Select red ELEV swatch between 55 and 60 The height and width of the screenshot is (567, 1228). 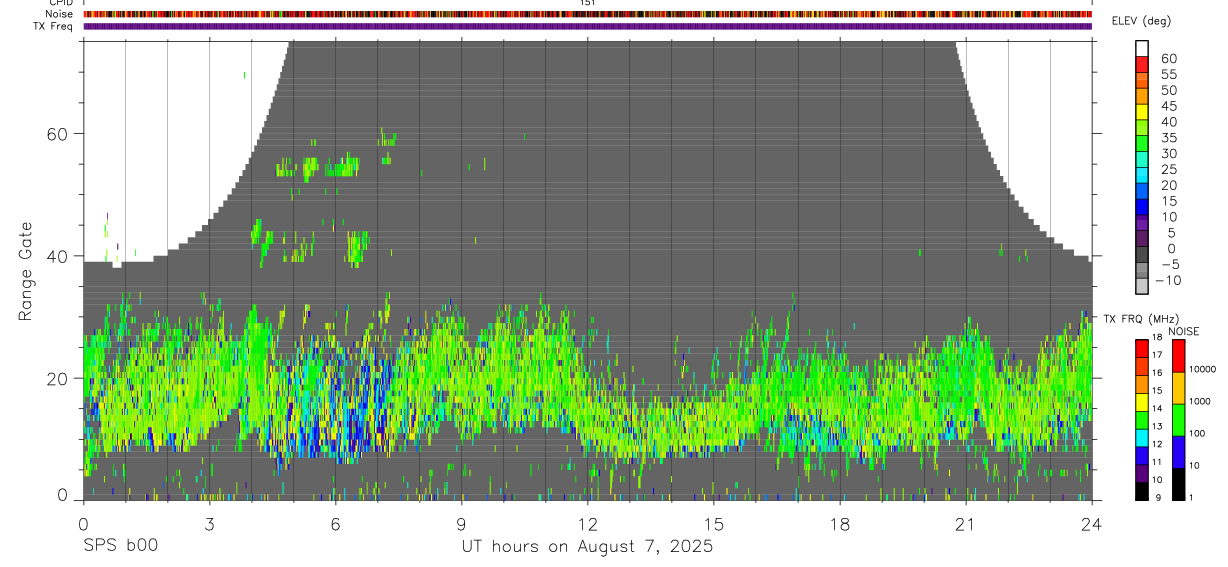pos(1142,64)
